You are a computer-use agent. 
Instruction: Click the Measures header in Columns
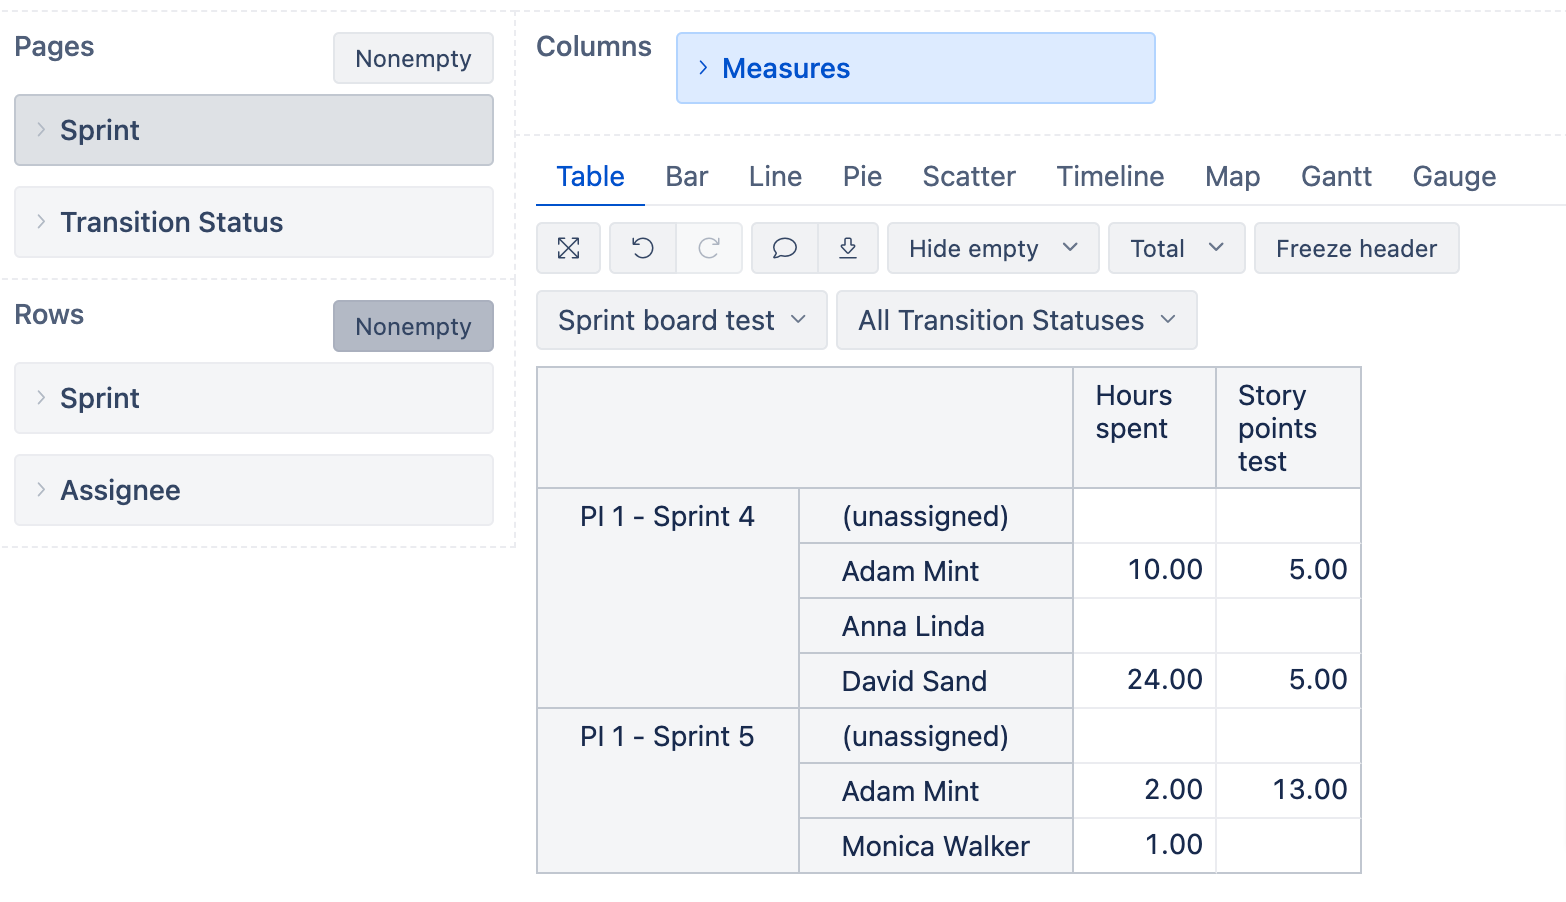tap(786, 68)
